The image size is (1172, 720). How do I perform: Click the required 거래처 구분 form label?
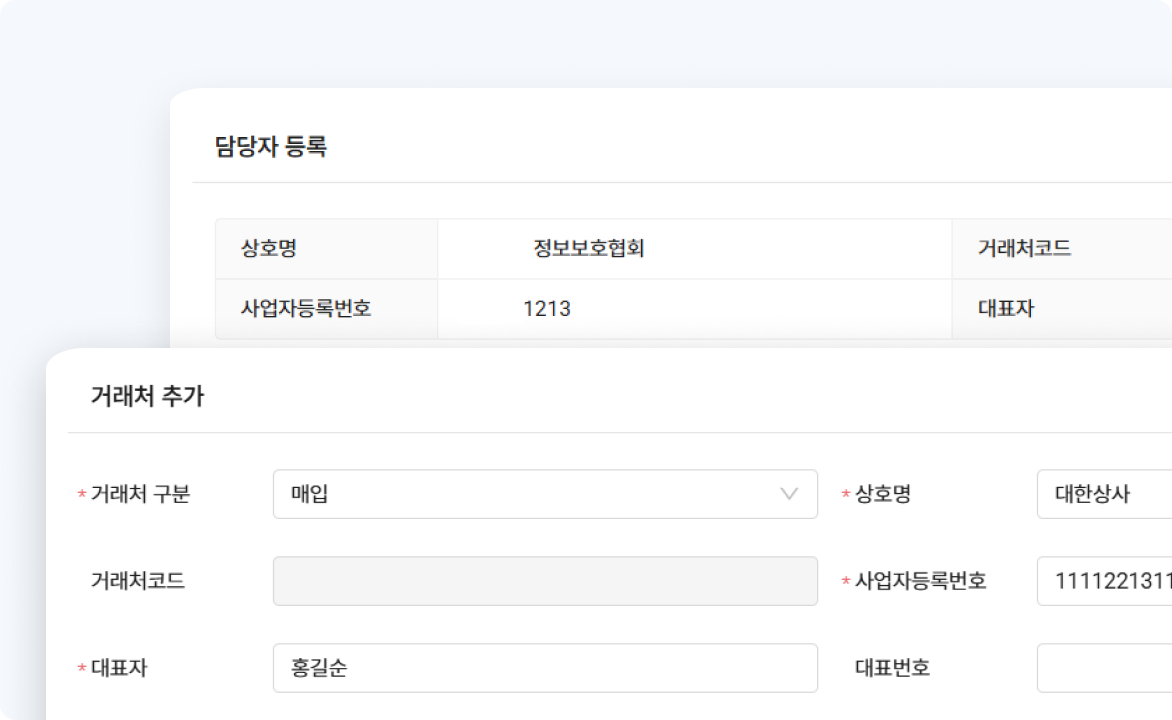(140, 494)
